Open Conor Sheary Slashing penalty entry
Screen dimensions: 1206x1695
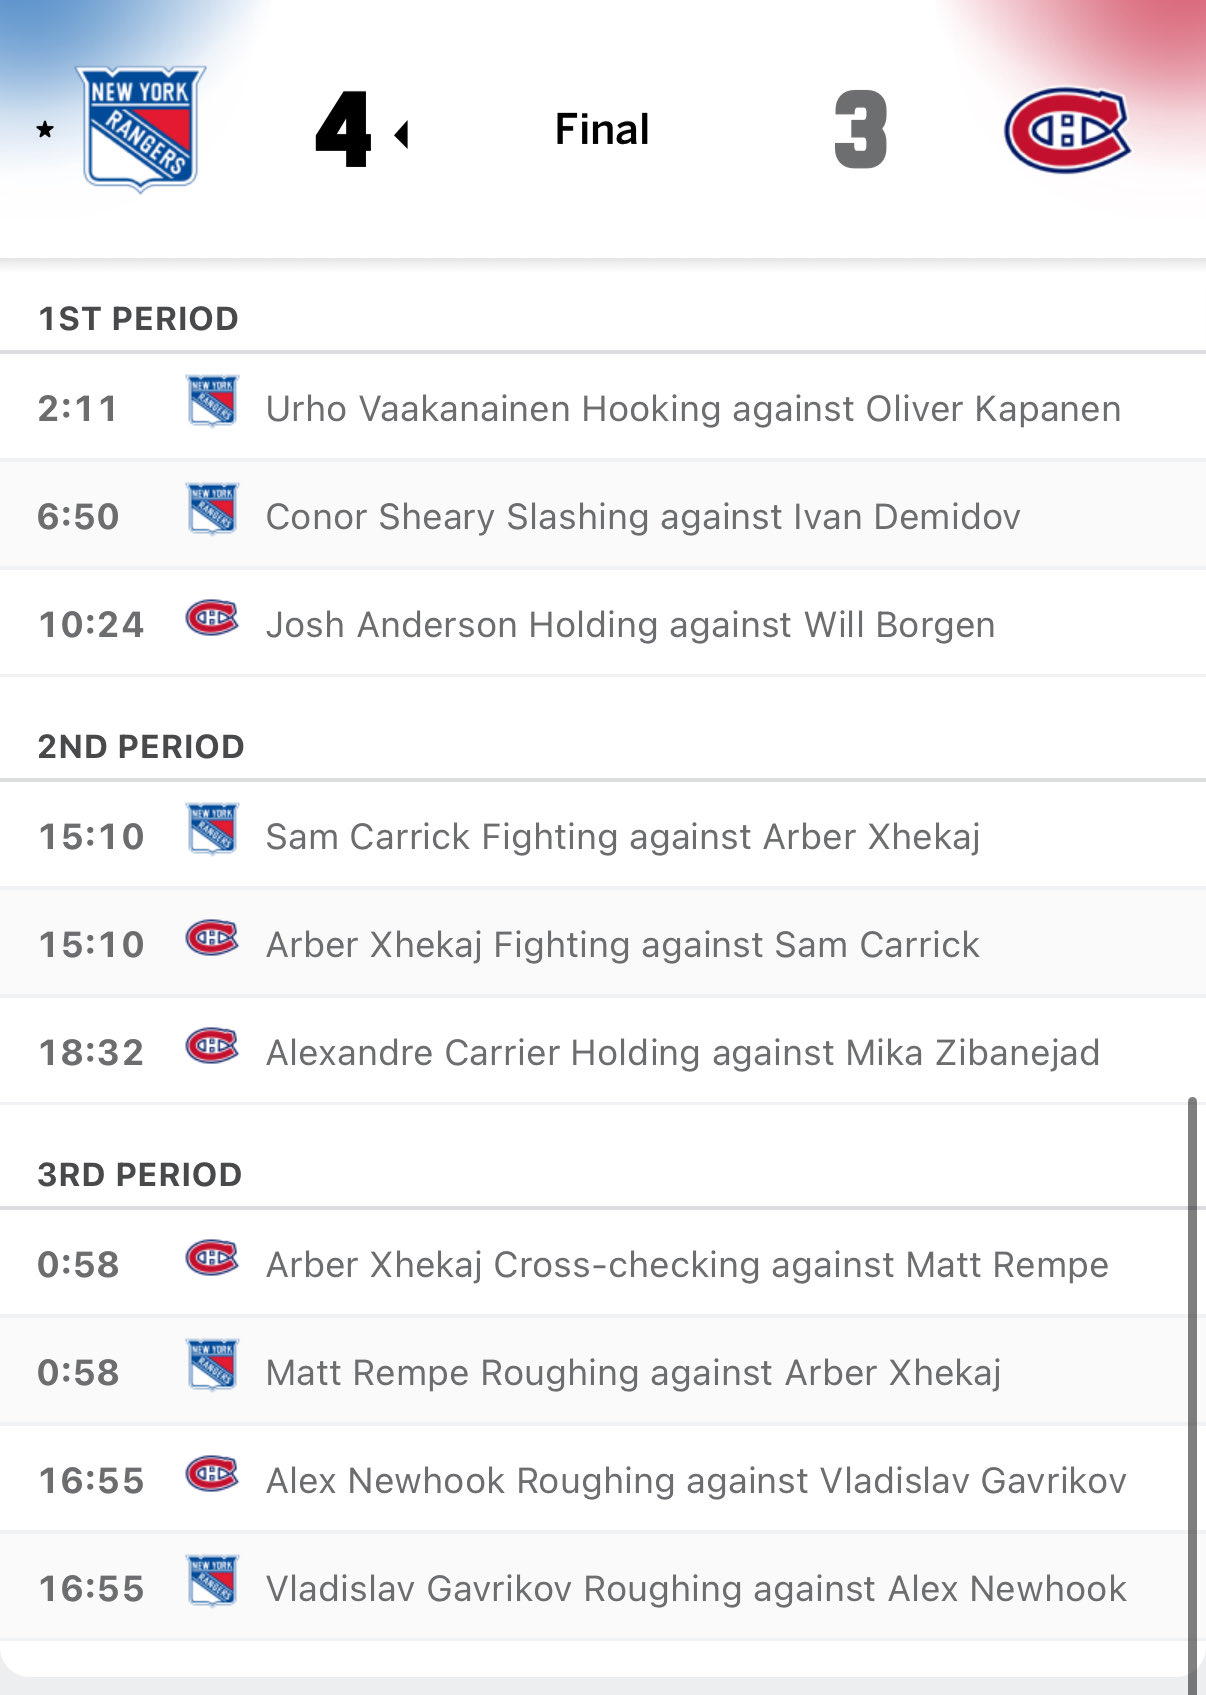pos(642,517)
